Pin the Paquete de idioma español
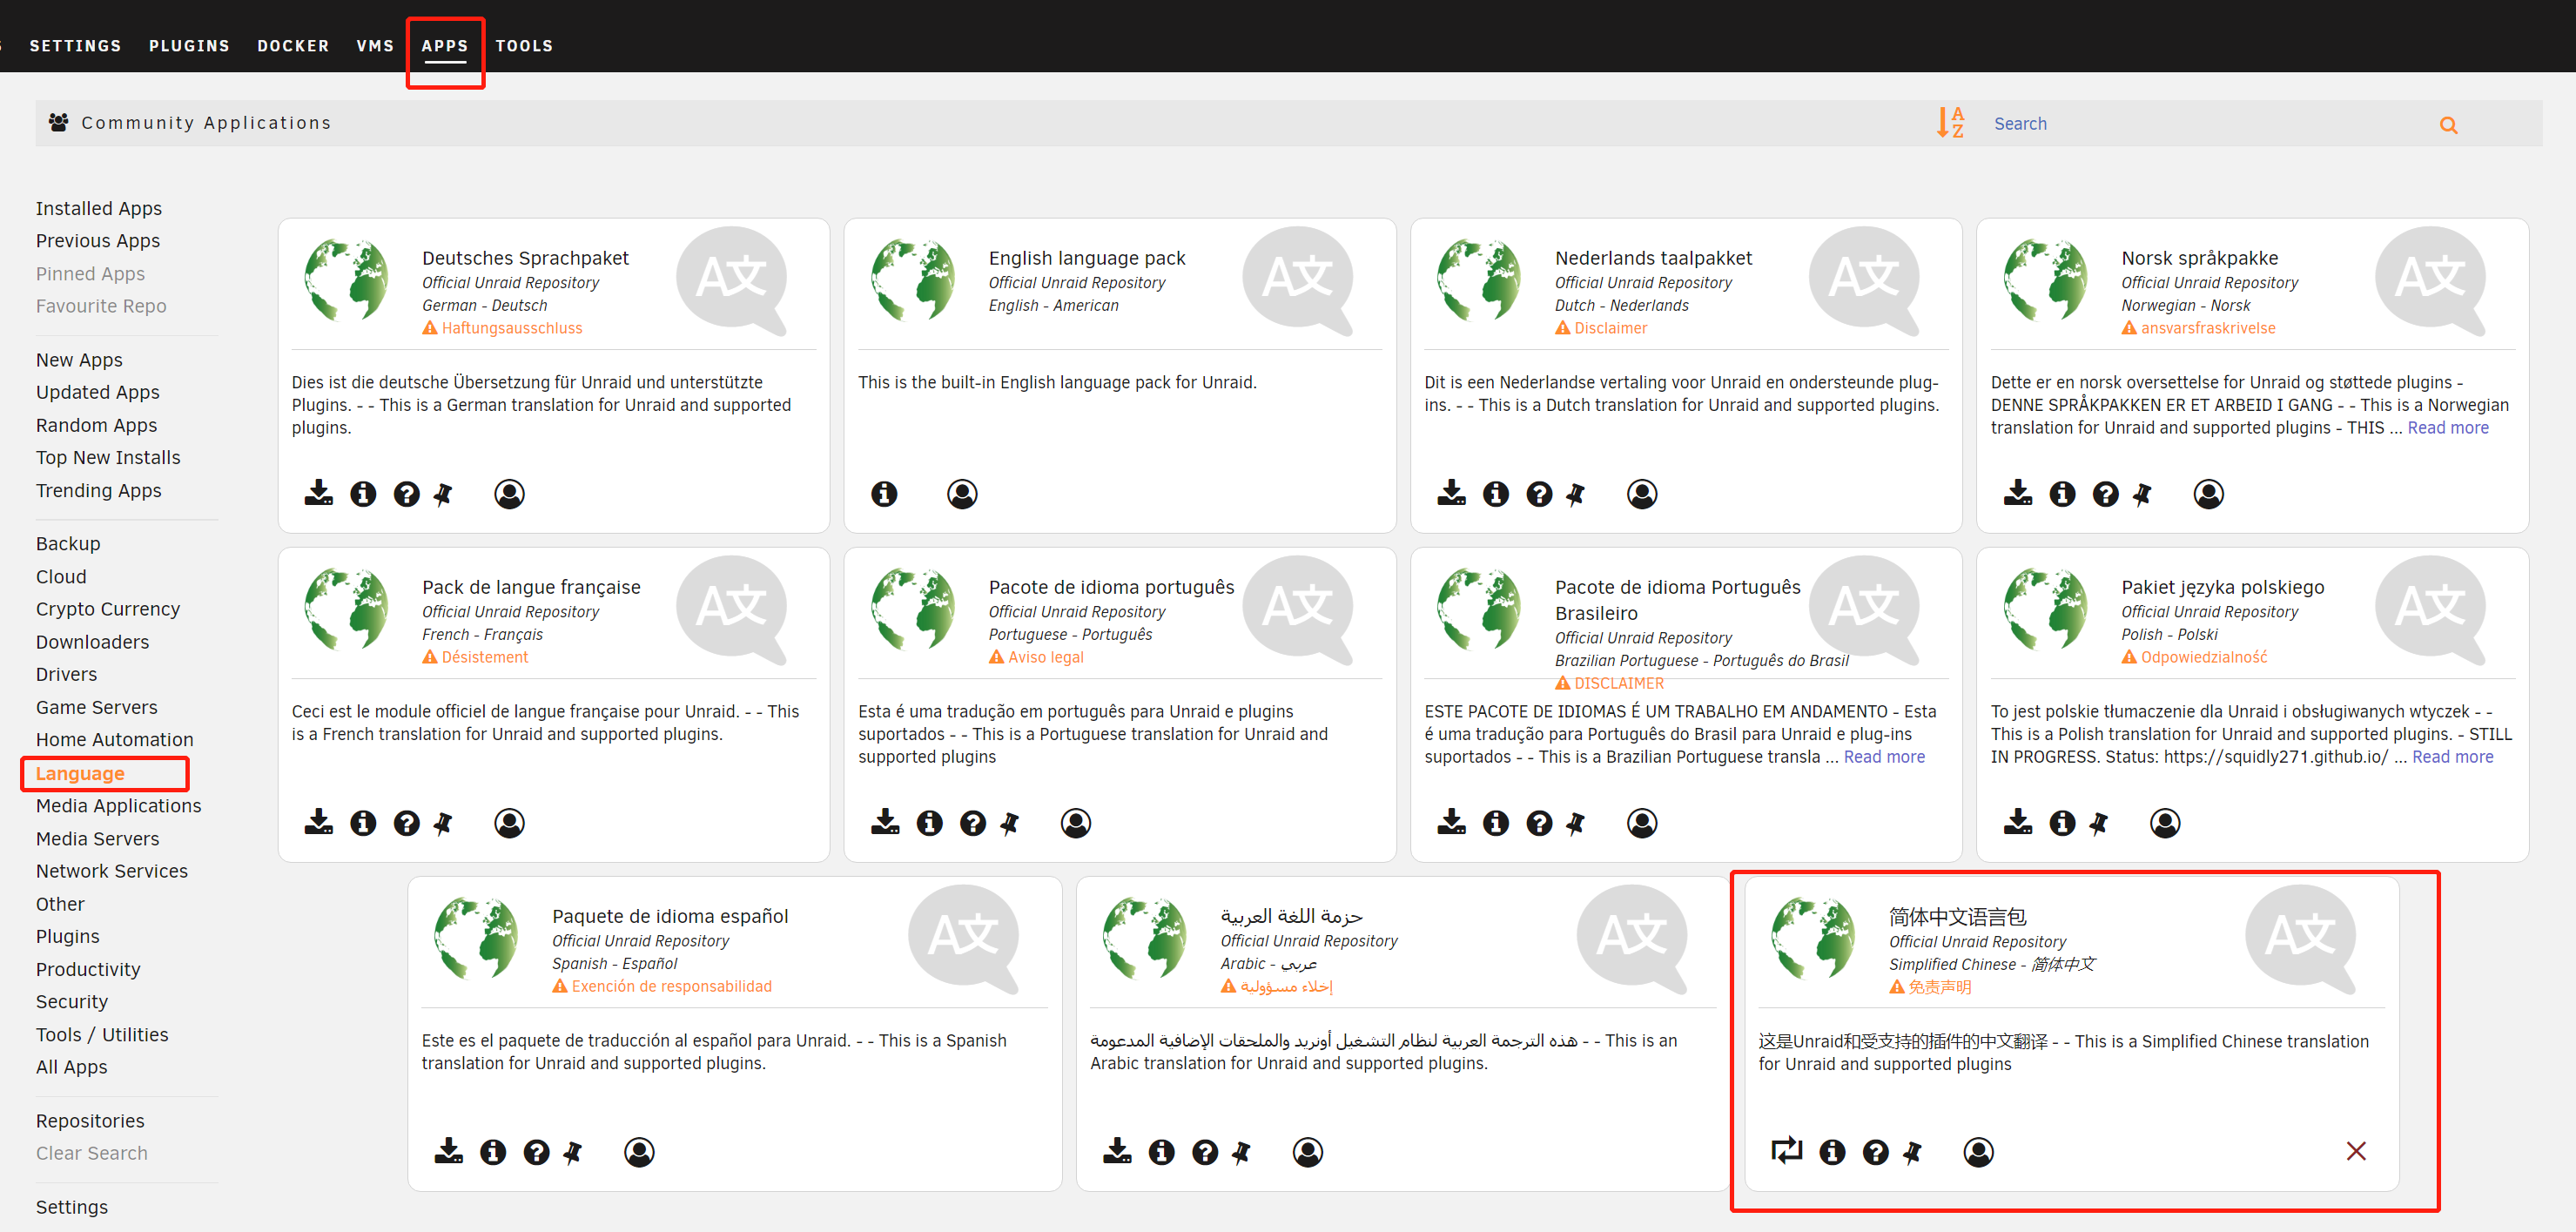 573,1152
